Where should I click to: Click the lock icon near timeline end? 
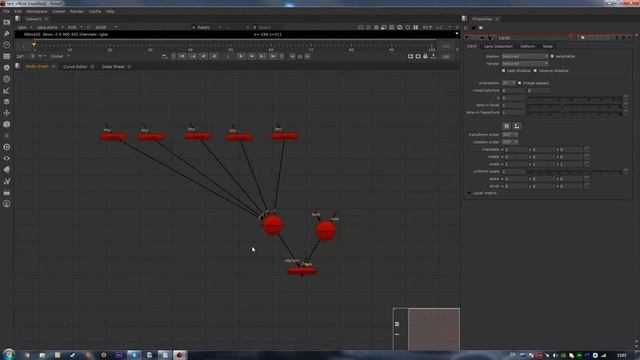click(x=425, y=56)
